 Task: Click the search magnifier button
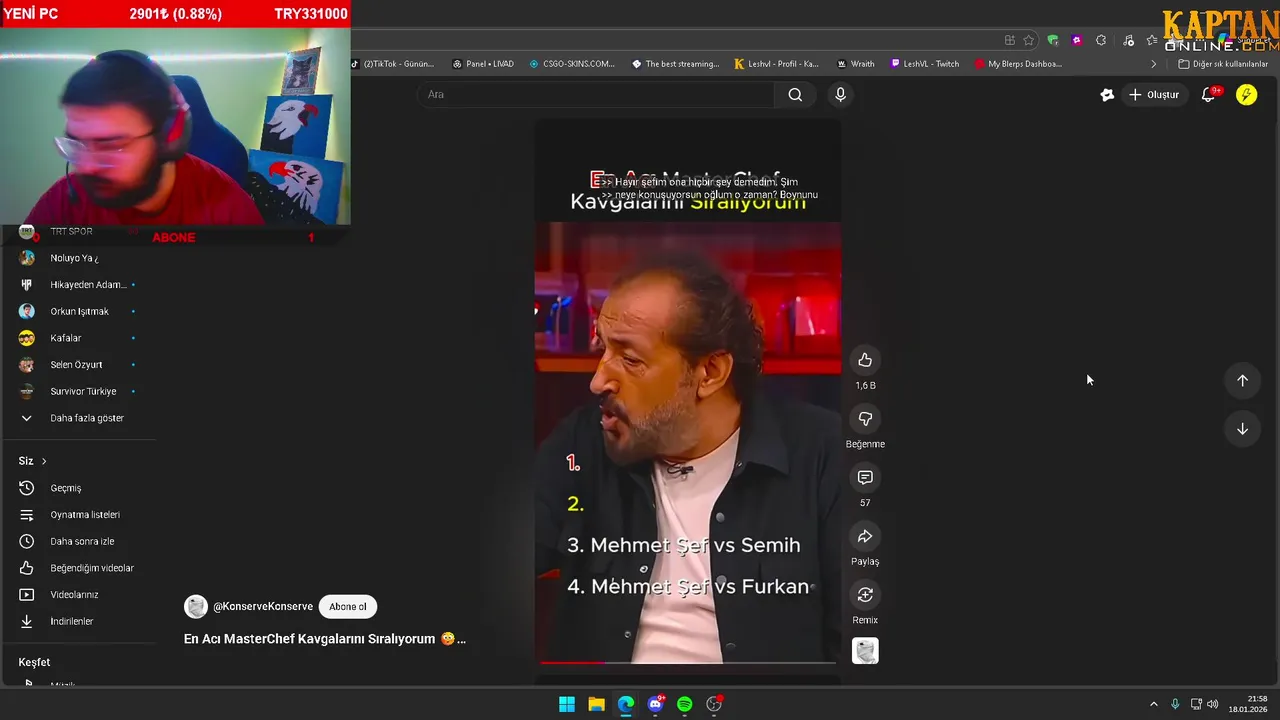[x=795, y=94]
